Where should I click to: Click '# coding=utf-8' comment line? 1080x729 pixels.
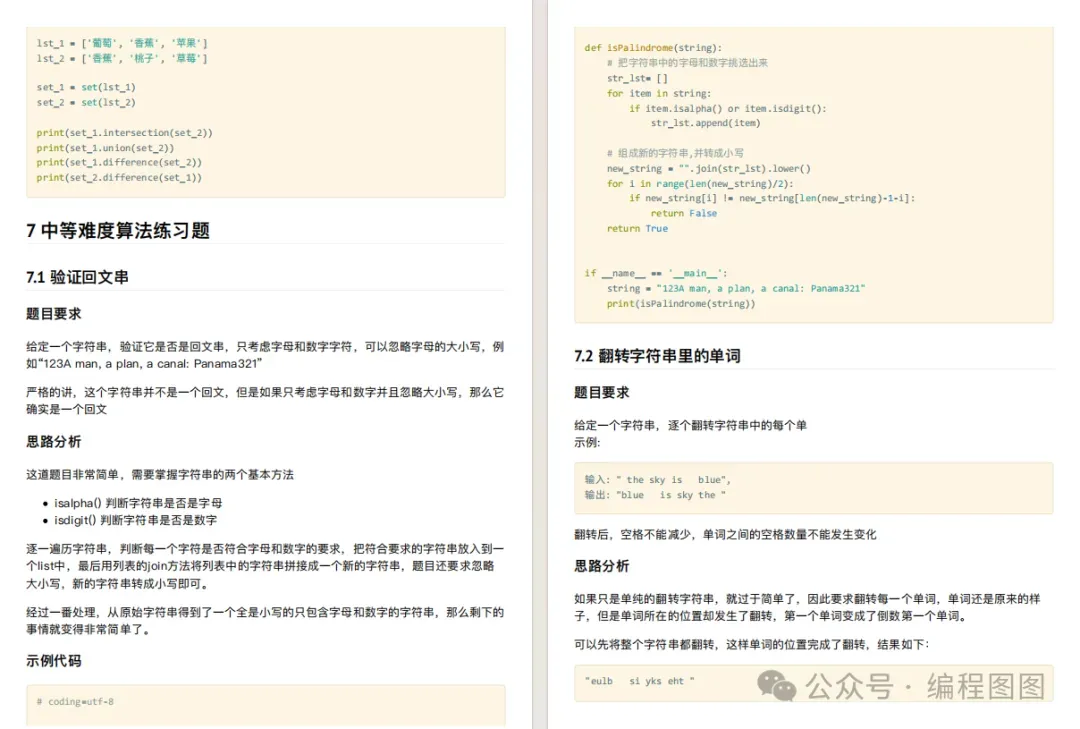[75, 701]
